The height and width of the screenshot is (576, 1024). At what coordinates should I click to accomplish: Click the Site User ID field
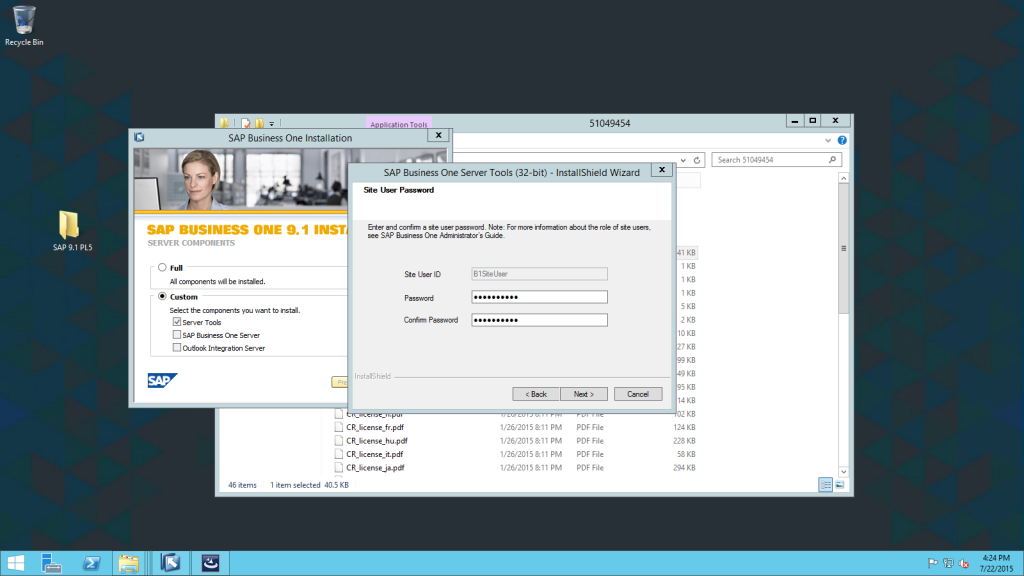[x=539, y=274]
